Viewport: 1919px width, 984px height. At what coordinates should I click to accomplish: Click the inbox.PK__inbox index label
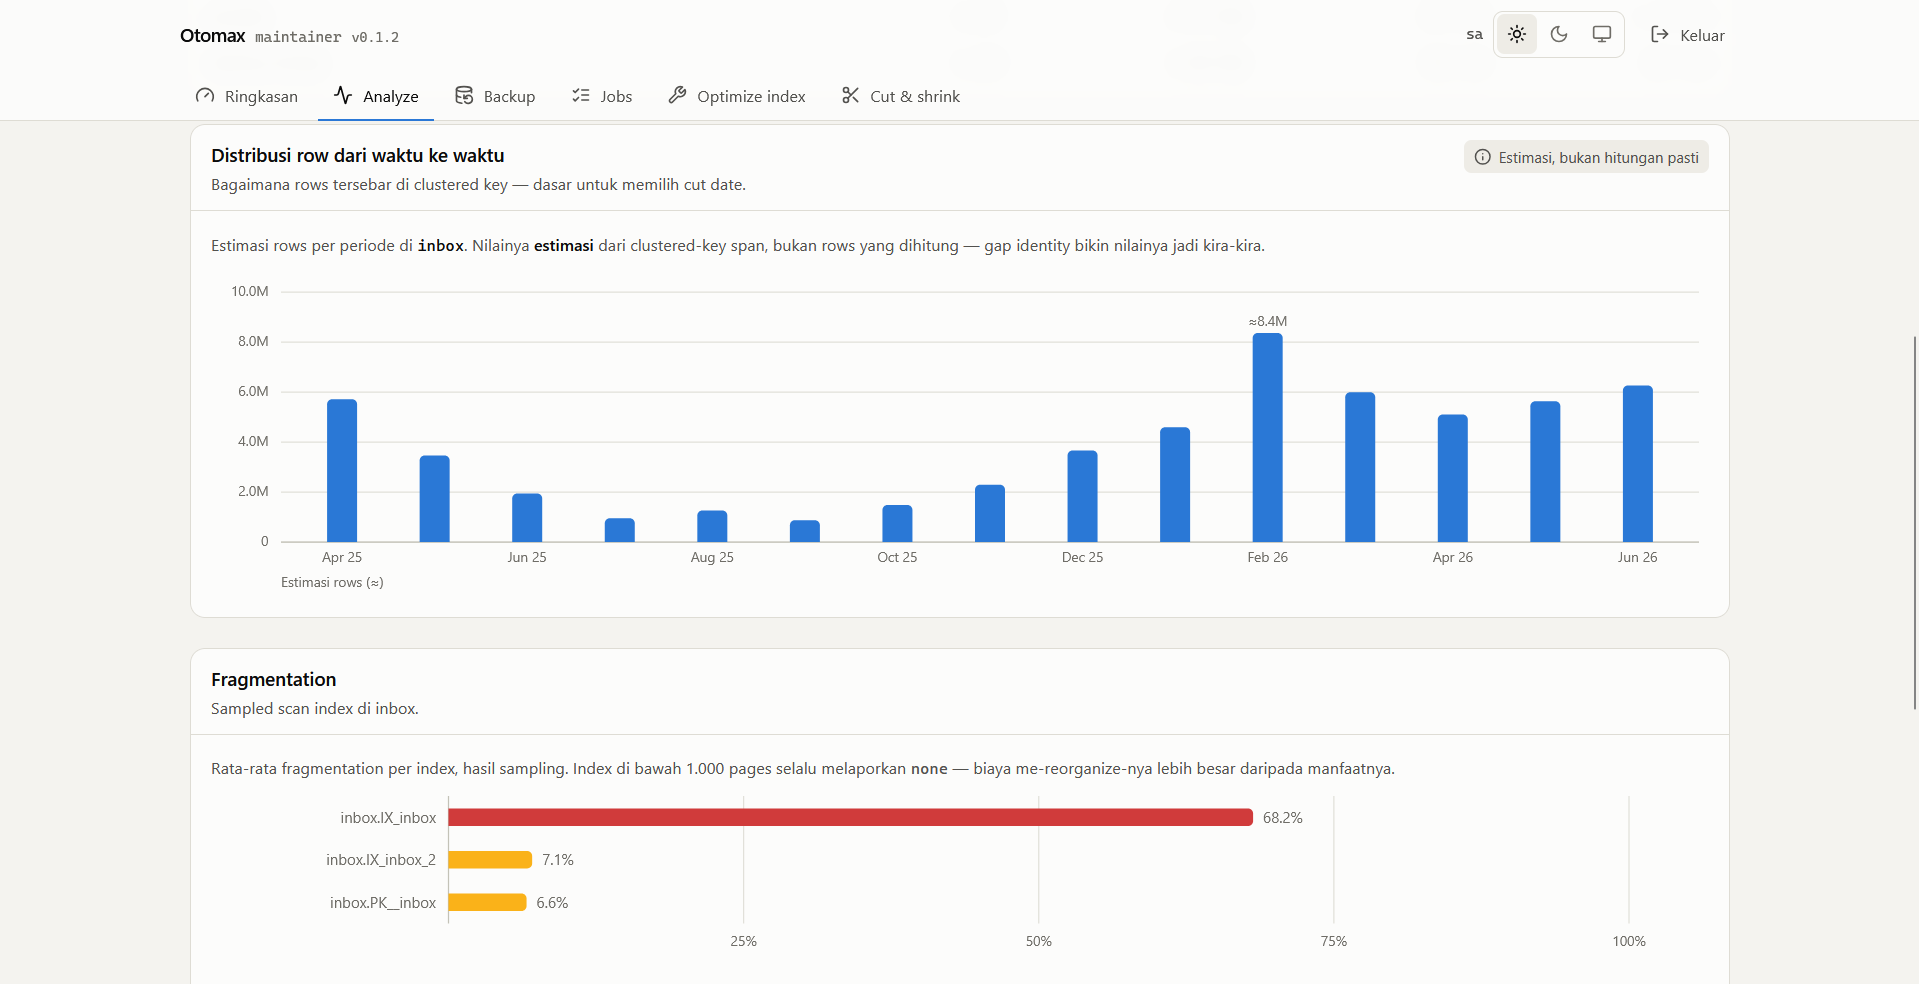coord(383,902)
